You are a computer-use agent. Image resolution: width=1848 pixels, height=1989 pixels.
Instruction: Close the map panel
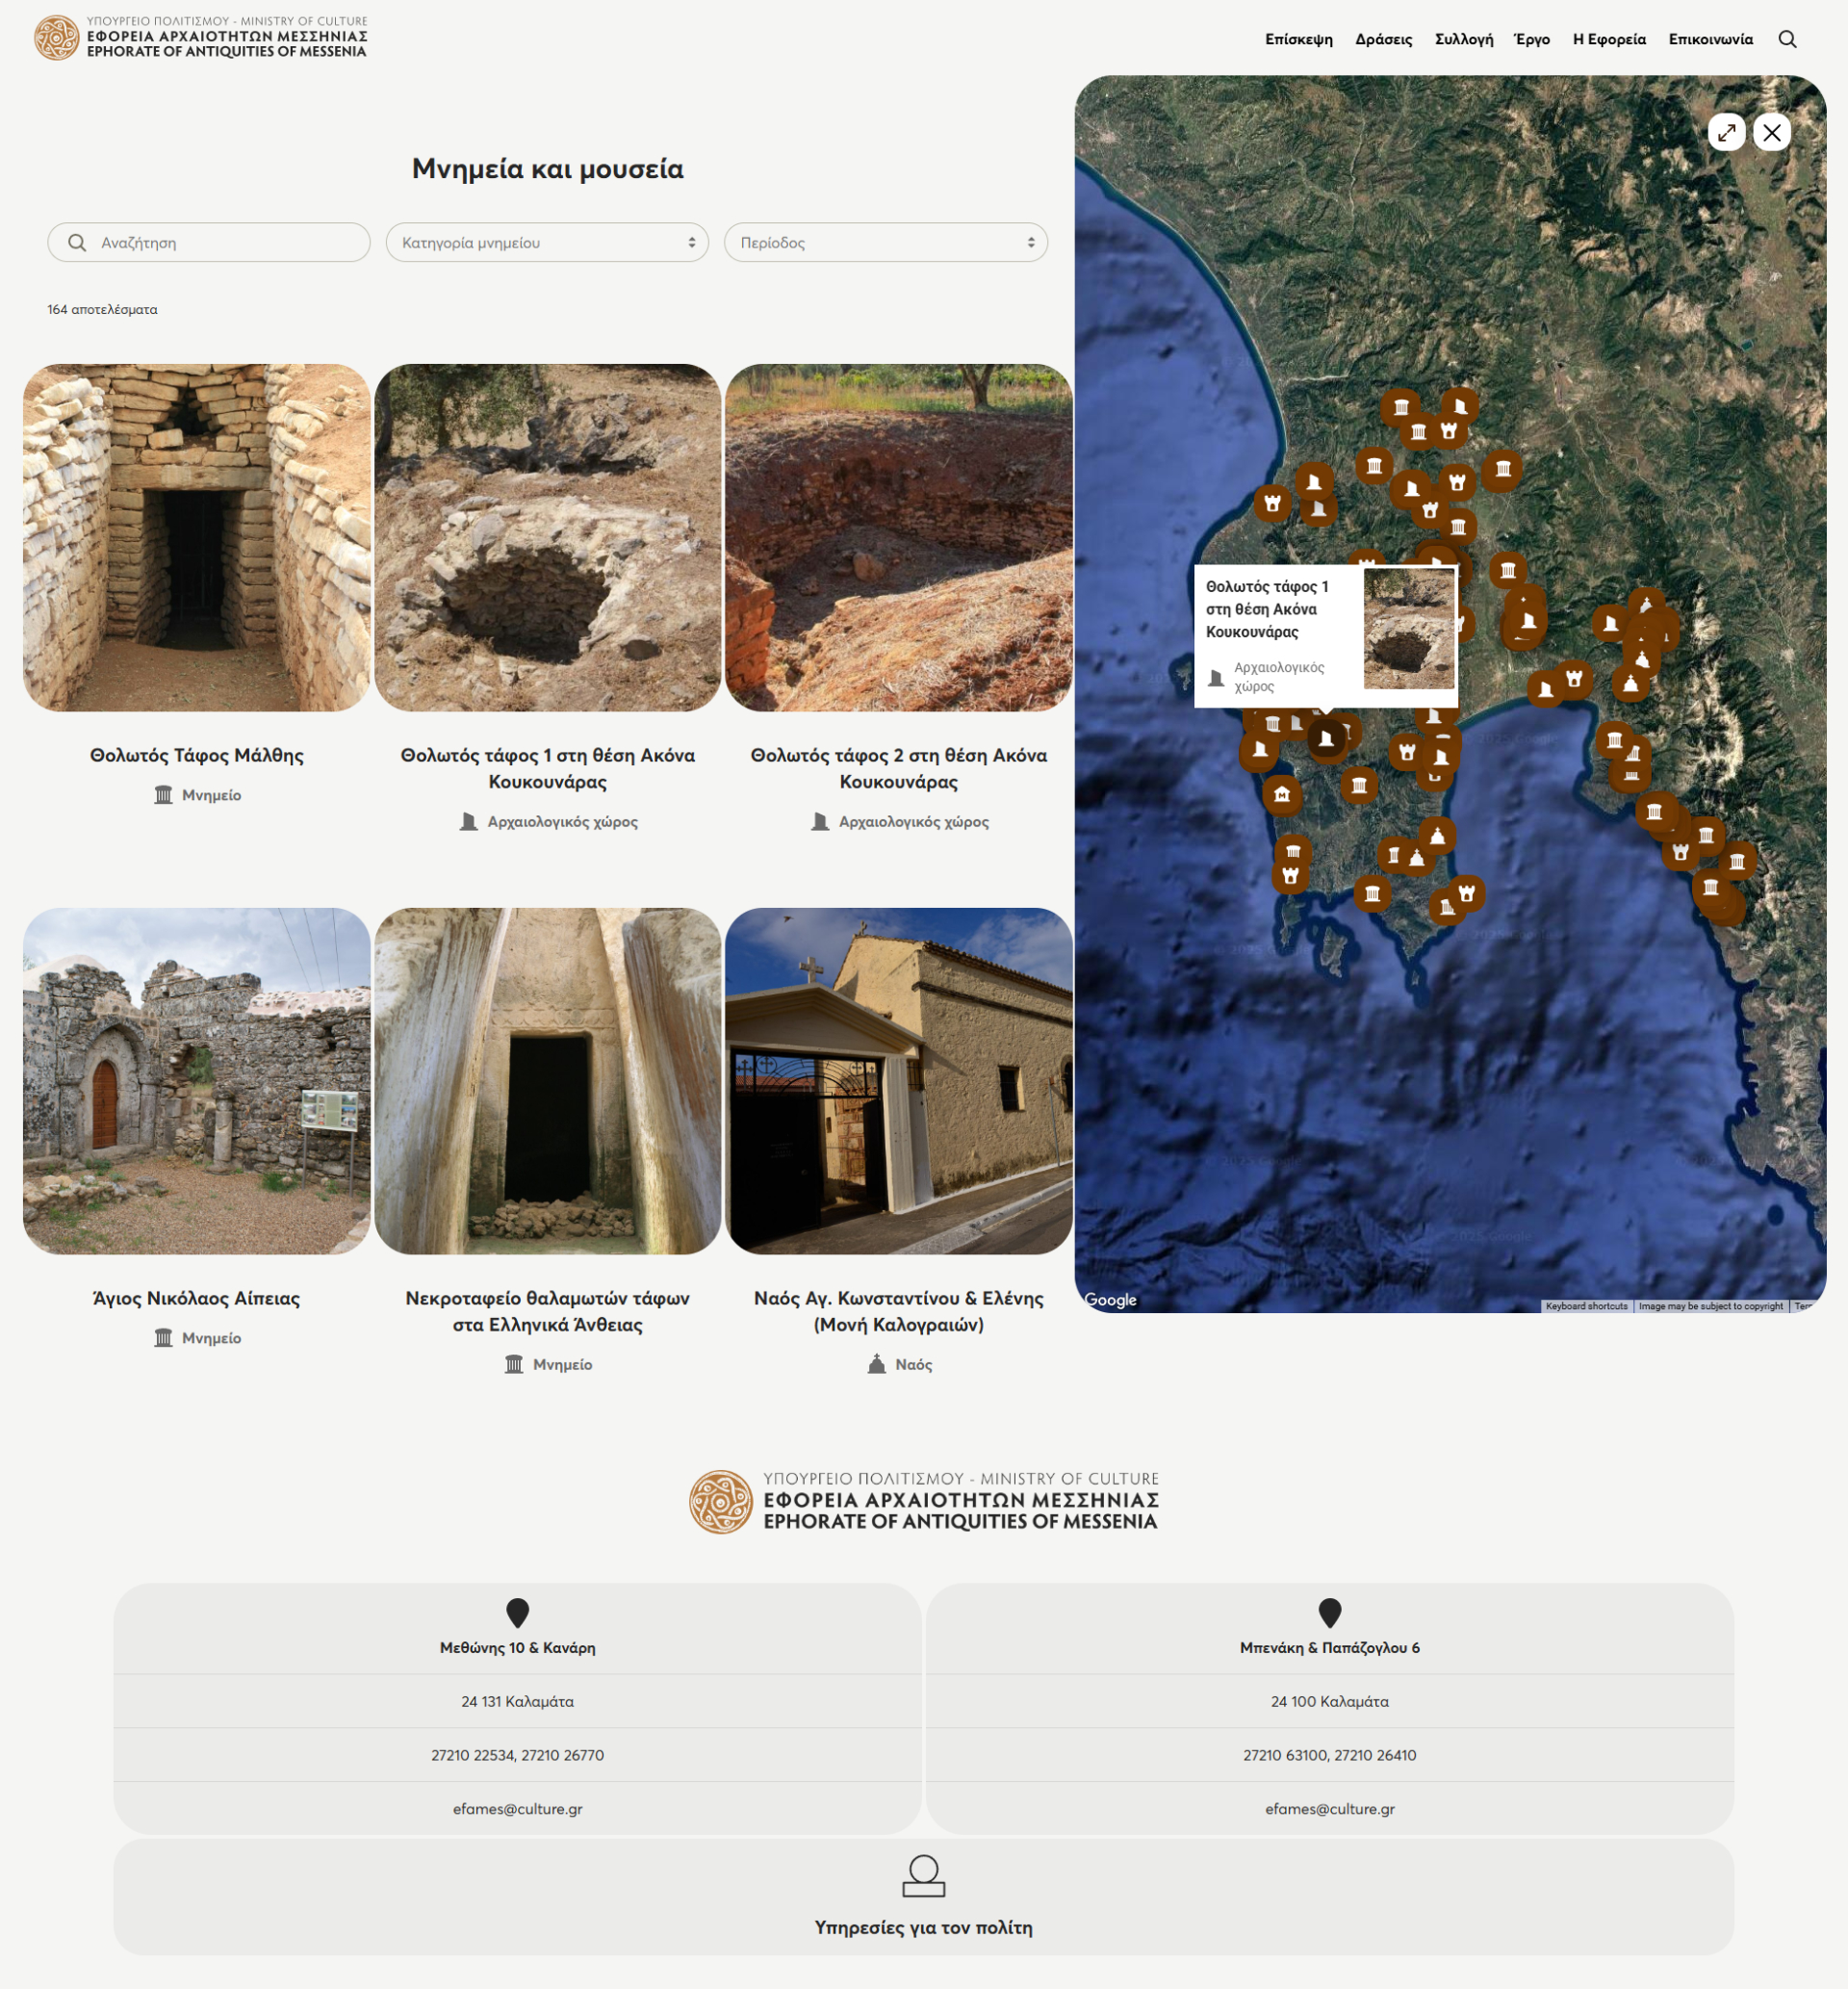coord(1771,132)
